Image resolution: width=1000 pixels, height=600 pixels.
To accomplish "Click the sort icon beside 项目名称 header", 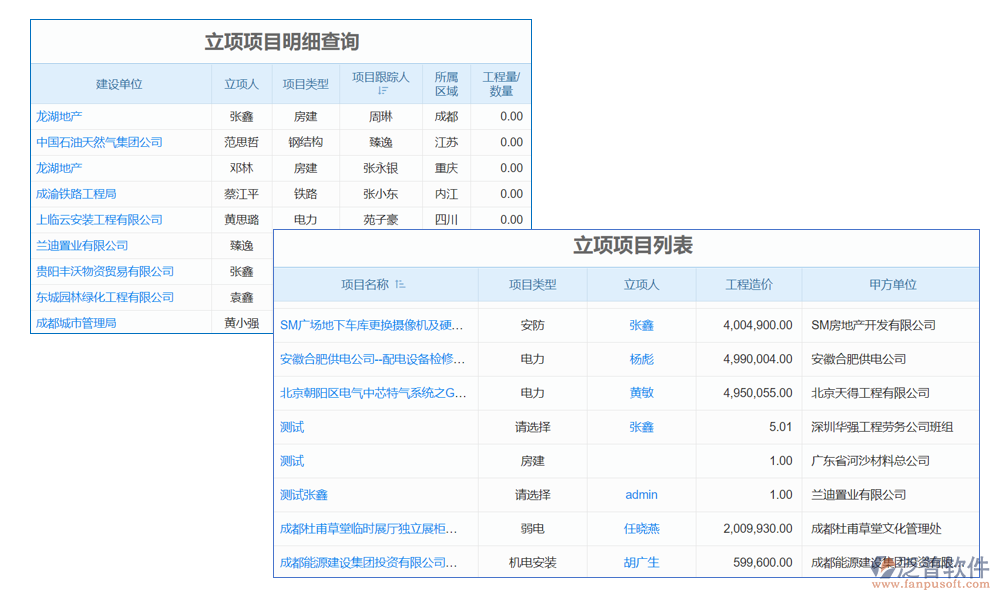I will coord(401,285).
